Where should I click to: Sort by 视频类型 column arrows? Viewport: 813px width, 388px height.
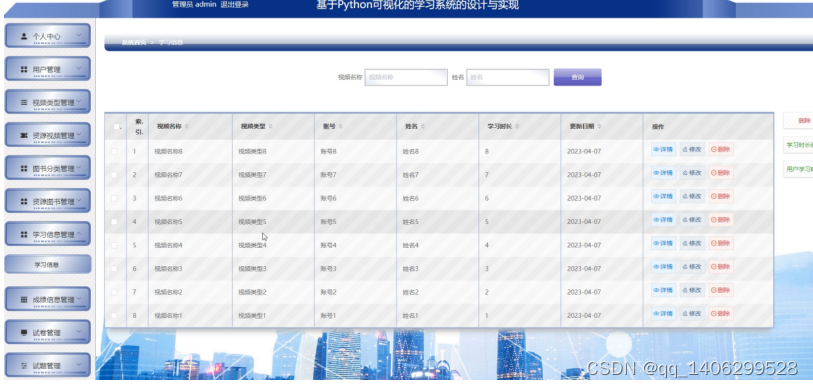[x=270, y=126]
